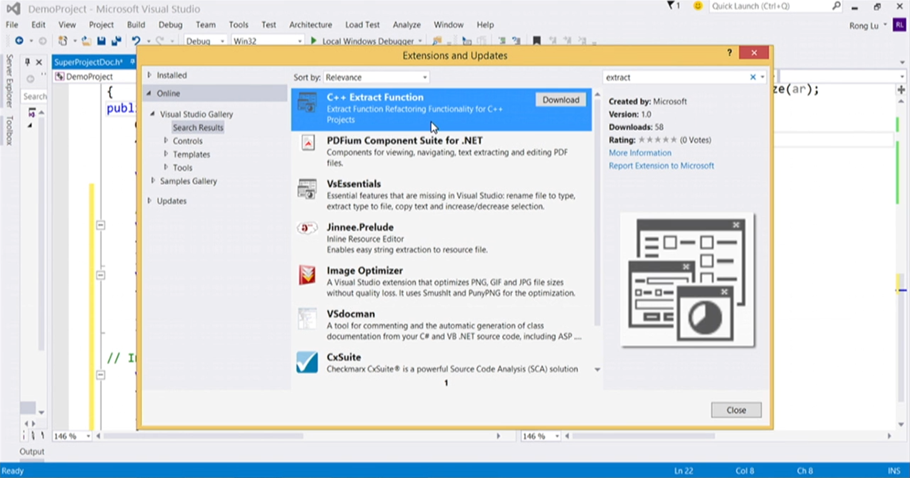
Task: Expand the Updates category
Action: 149,200
